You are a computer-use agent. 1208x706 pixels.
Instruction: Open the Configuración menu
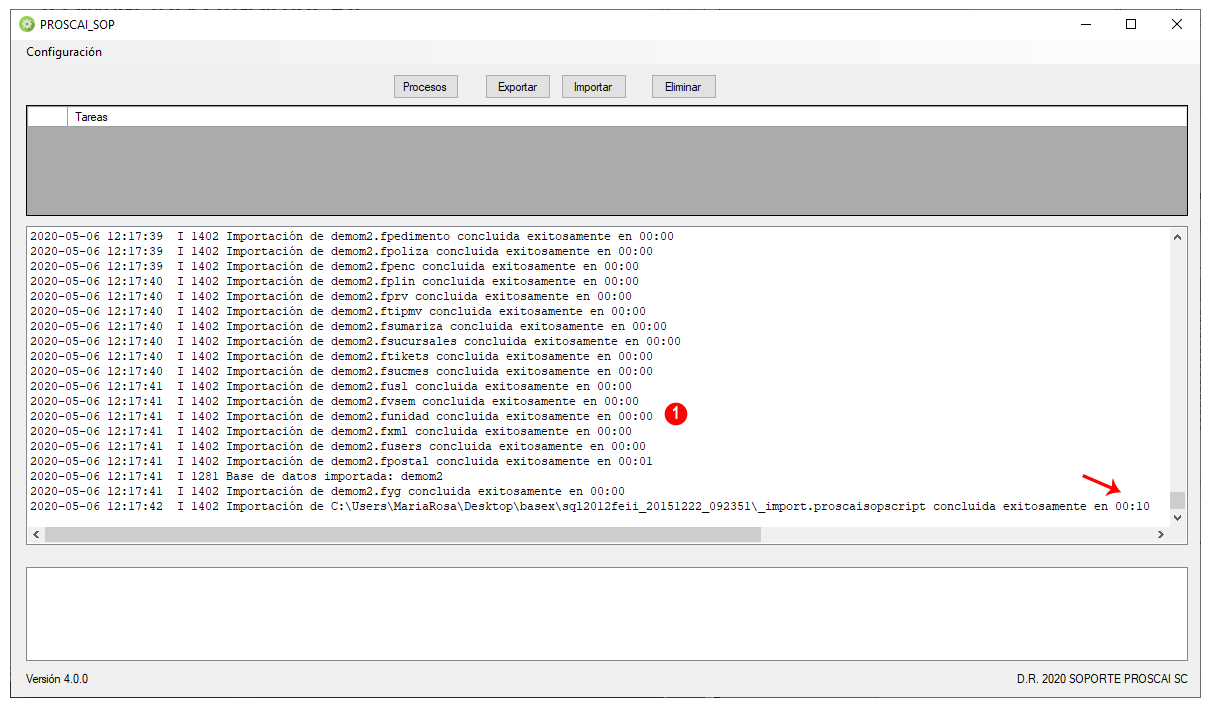point(64,52)
